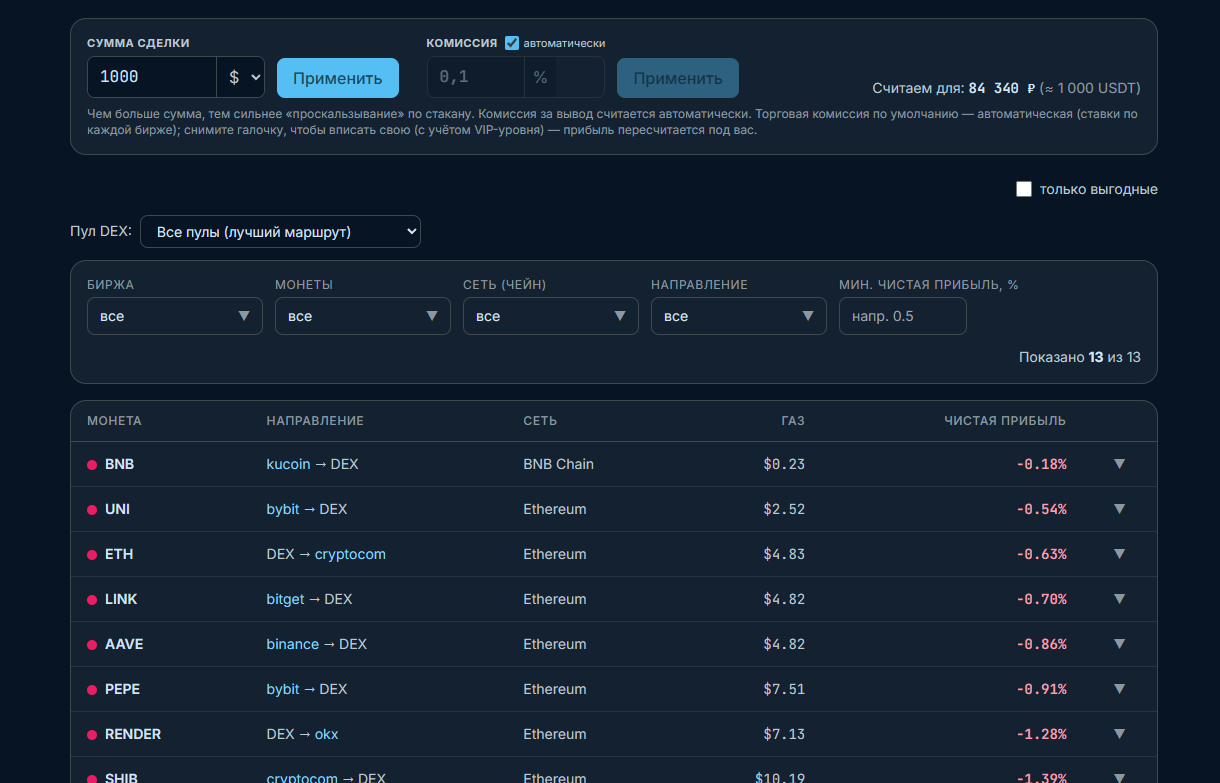Apply the deal sum with Применить
The height and width of the screenshot is (783, 1220).
pos(338,78)
